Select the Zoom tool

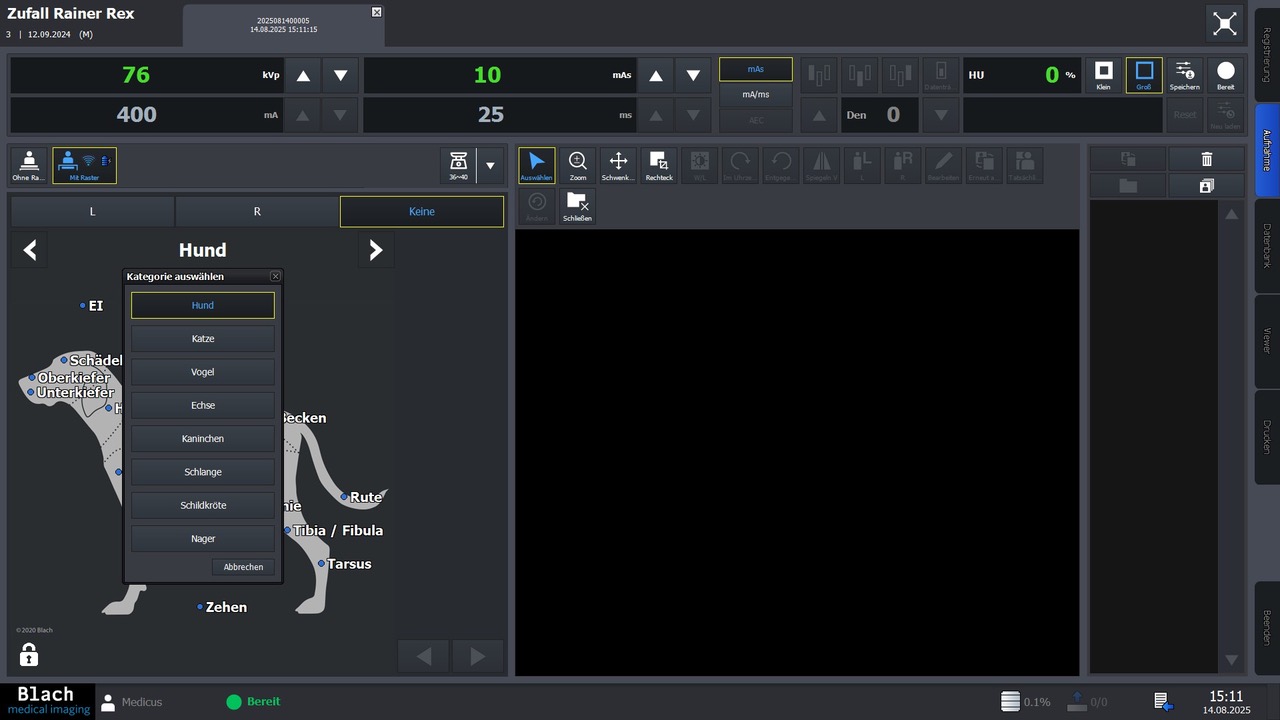pyautogui.click(x=578, y=165)
